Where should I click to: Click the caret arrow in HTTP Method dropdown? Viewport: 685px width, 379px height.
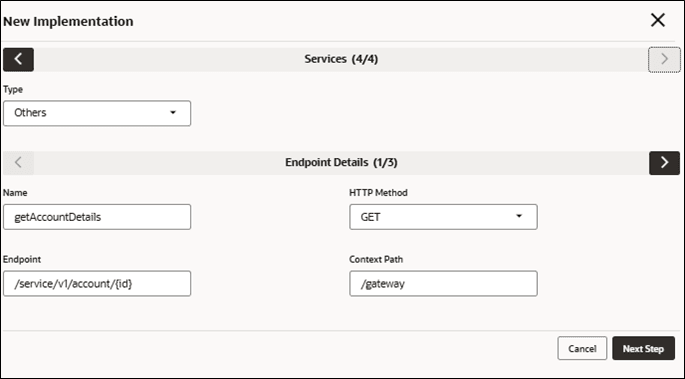(519, 216)
